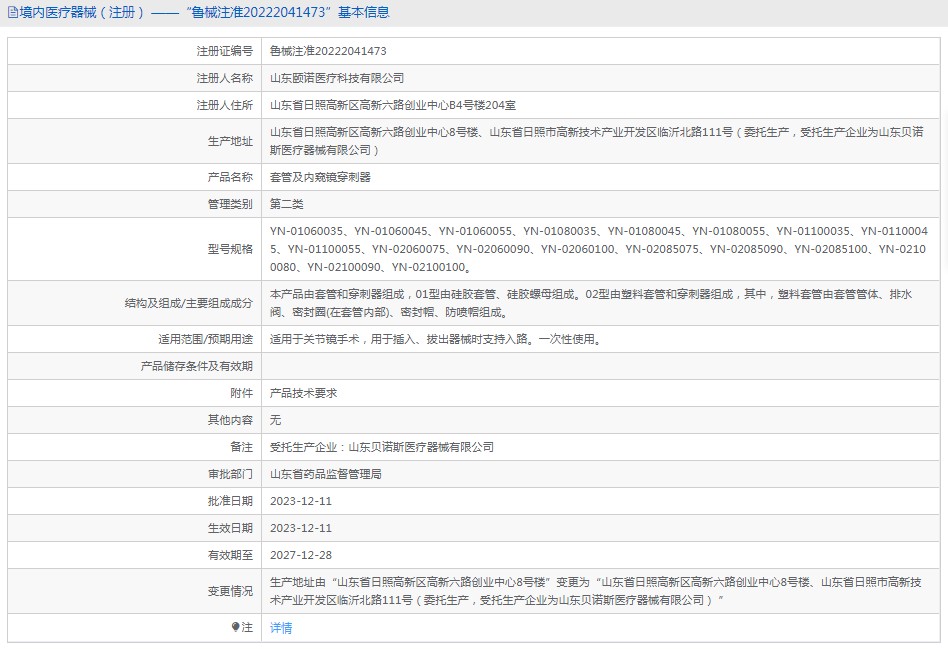Select the page title 境内医疗器械（注册）基本信息
948x649 pixels.
tap(204, 12)
